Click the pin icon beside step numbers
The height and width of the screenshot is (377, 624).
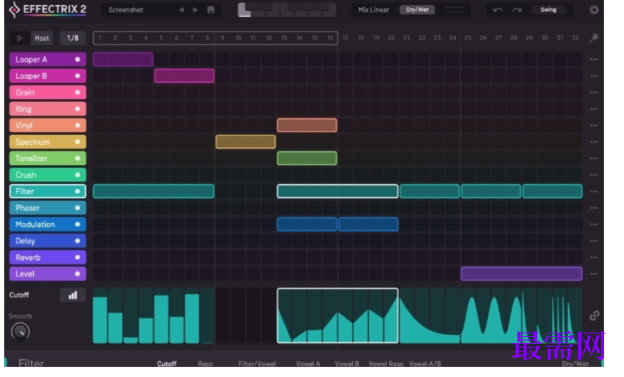point(594,38)
